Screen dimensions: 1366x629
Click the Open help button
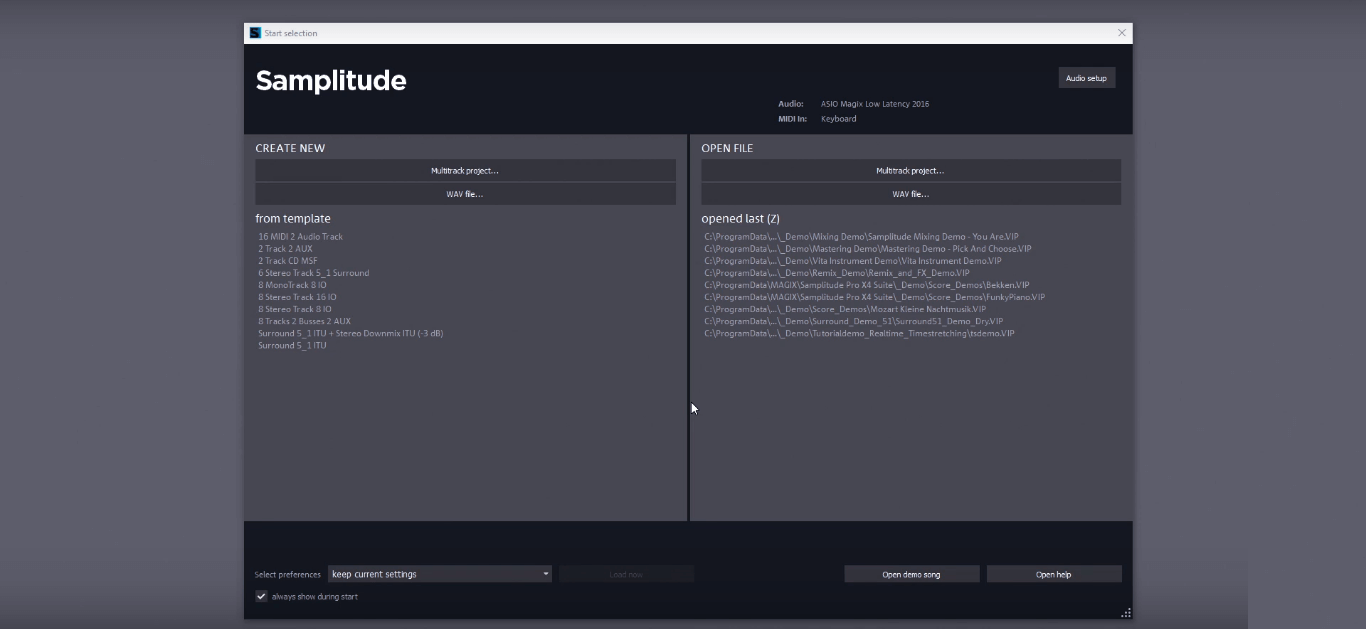point(1054,574)
